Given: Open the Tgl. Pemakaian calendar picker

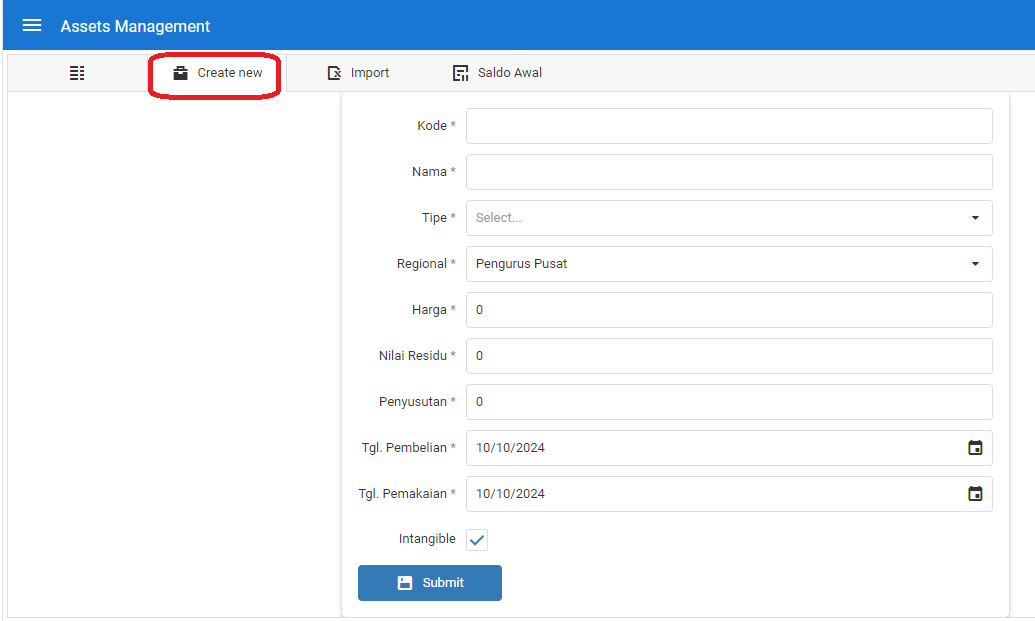Looking at the screenshot, I should click(x=975, y=494).
